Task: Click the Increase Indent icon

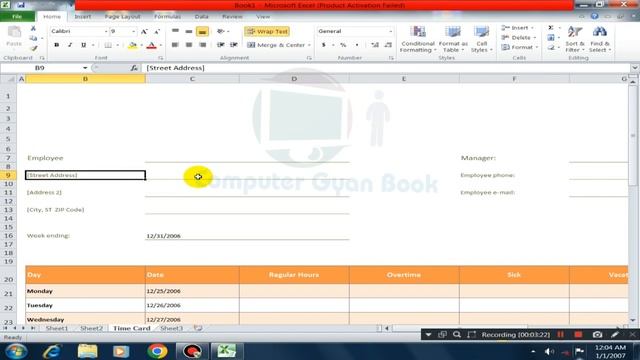Action: [234, 45]
